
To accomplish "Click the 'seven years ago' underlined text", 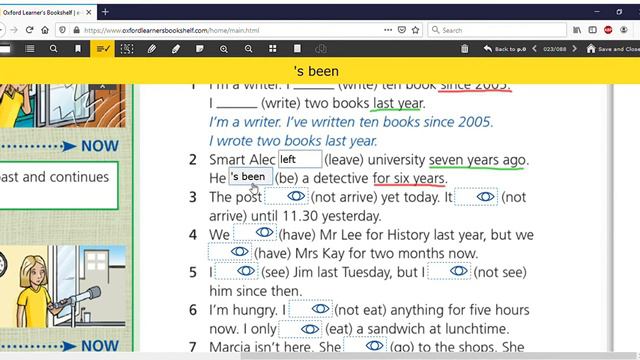I will [x=477, y=160].
